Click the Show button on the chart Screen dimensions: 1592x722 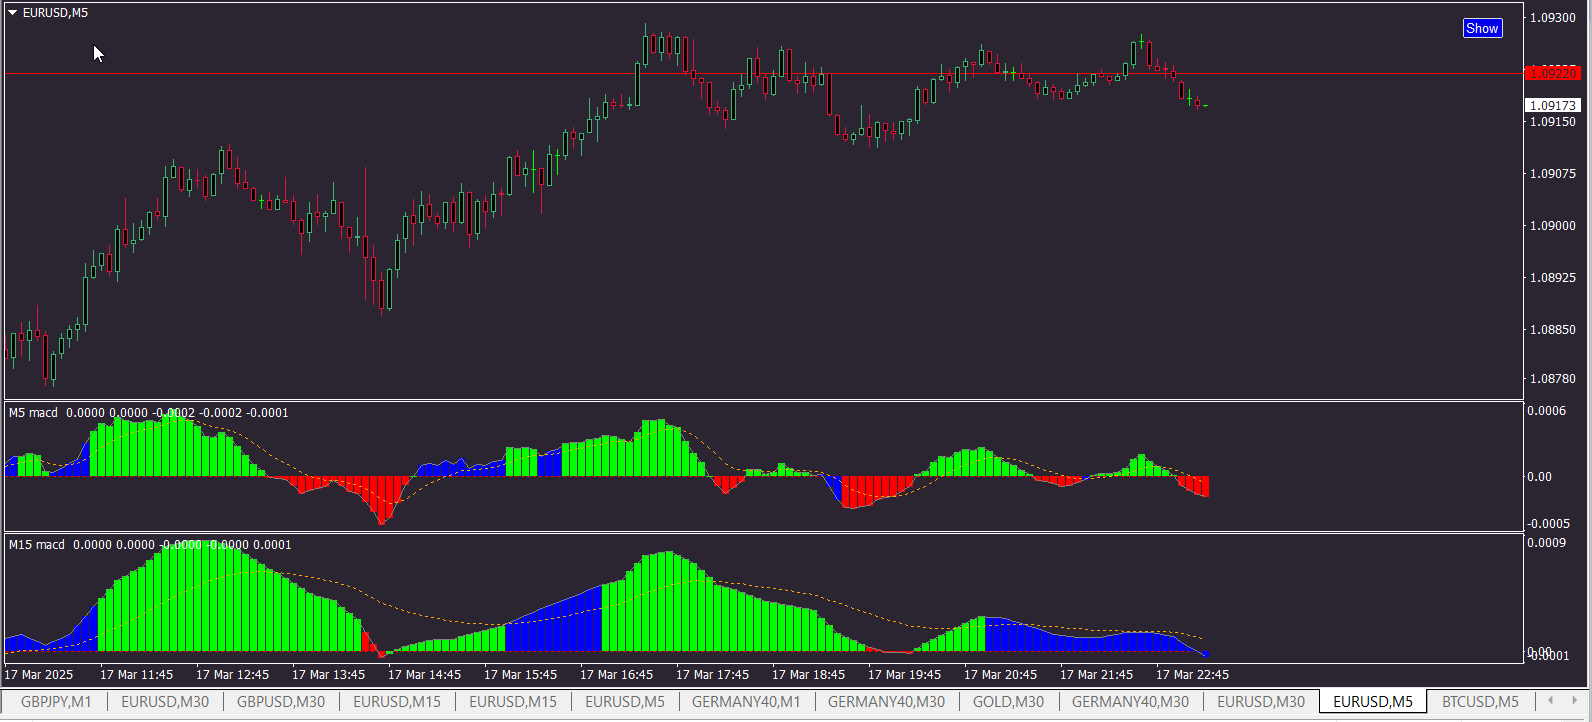1482,28
